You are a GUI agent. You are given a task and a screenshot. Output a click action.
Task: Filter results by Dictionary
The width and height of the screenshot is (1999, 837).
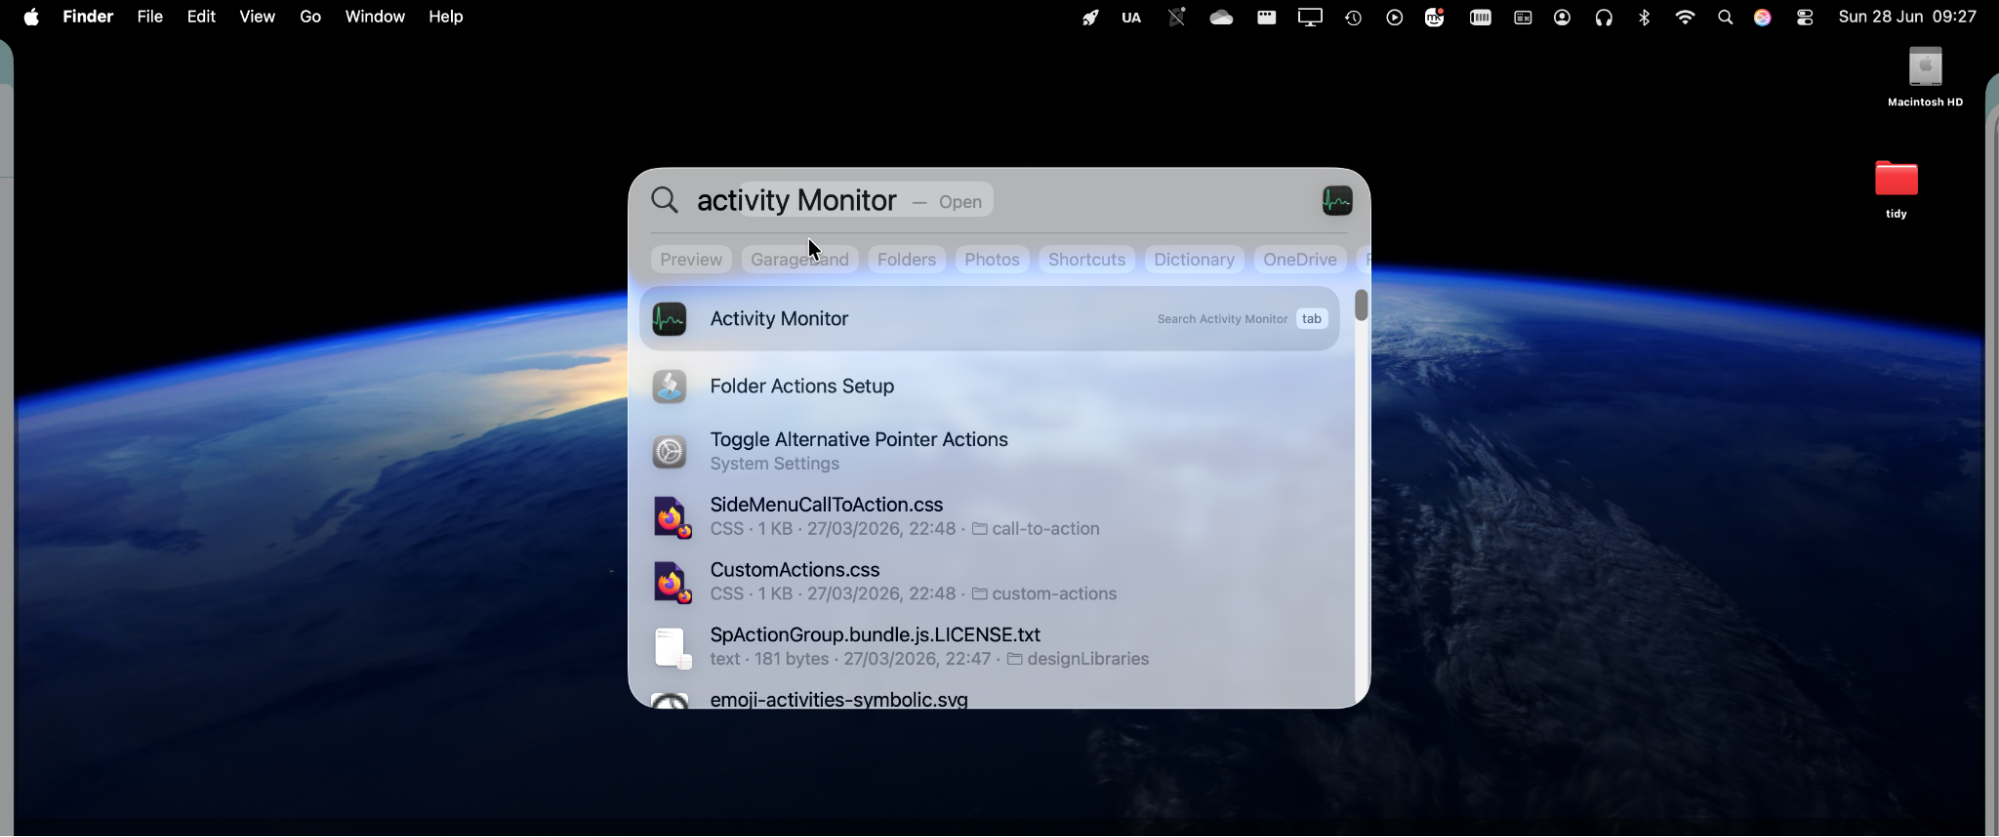(x=1194, y=260)
